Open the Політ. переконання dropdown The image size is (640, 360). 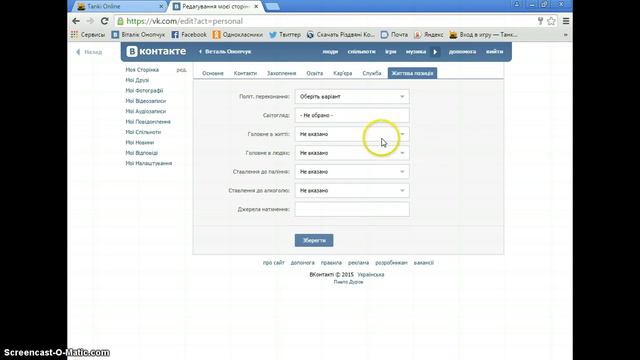(x=352, y=97)
